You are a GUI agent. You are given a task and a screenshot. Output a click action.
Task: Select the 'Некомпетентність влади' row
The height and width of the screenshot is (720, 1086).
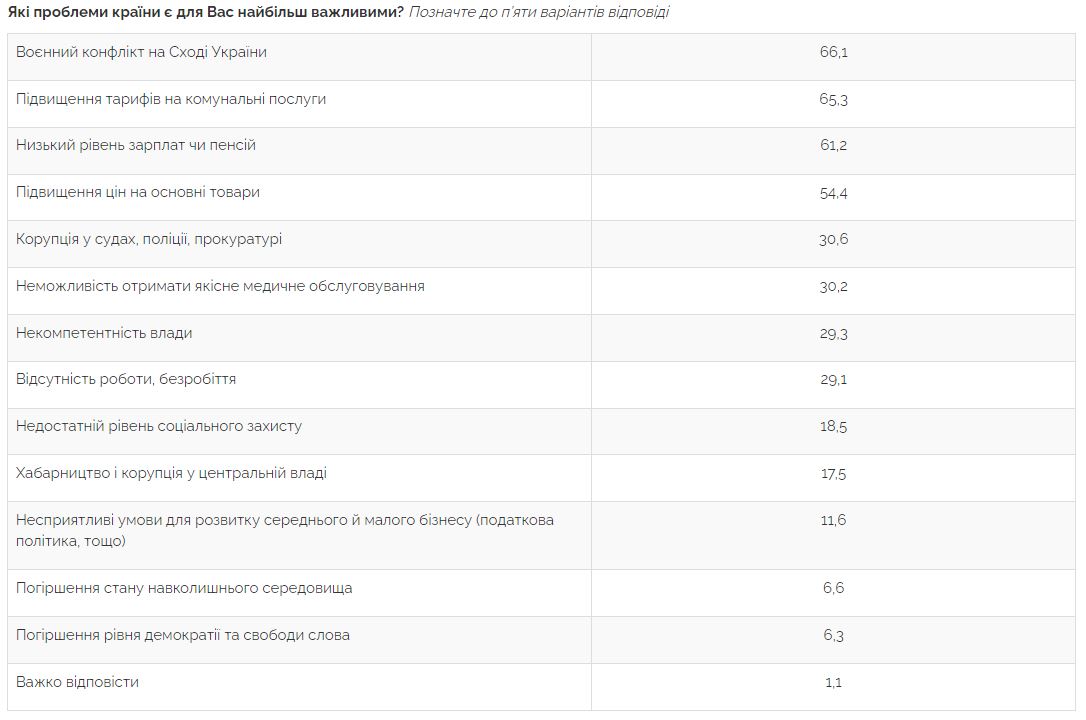coord(104,333)
